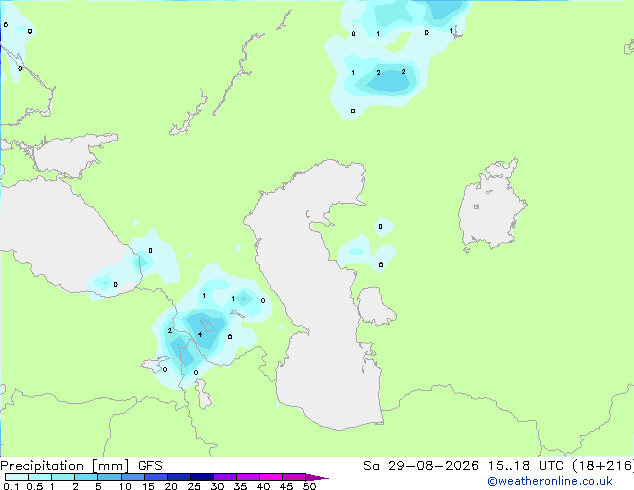The image size is (634, 490).
Task: Select legend swatch between 1 and 2
Action: 63,477
